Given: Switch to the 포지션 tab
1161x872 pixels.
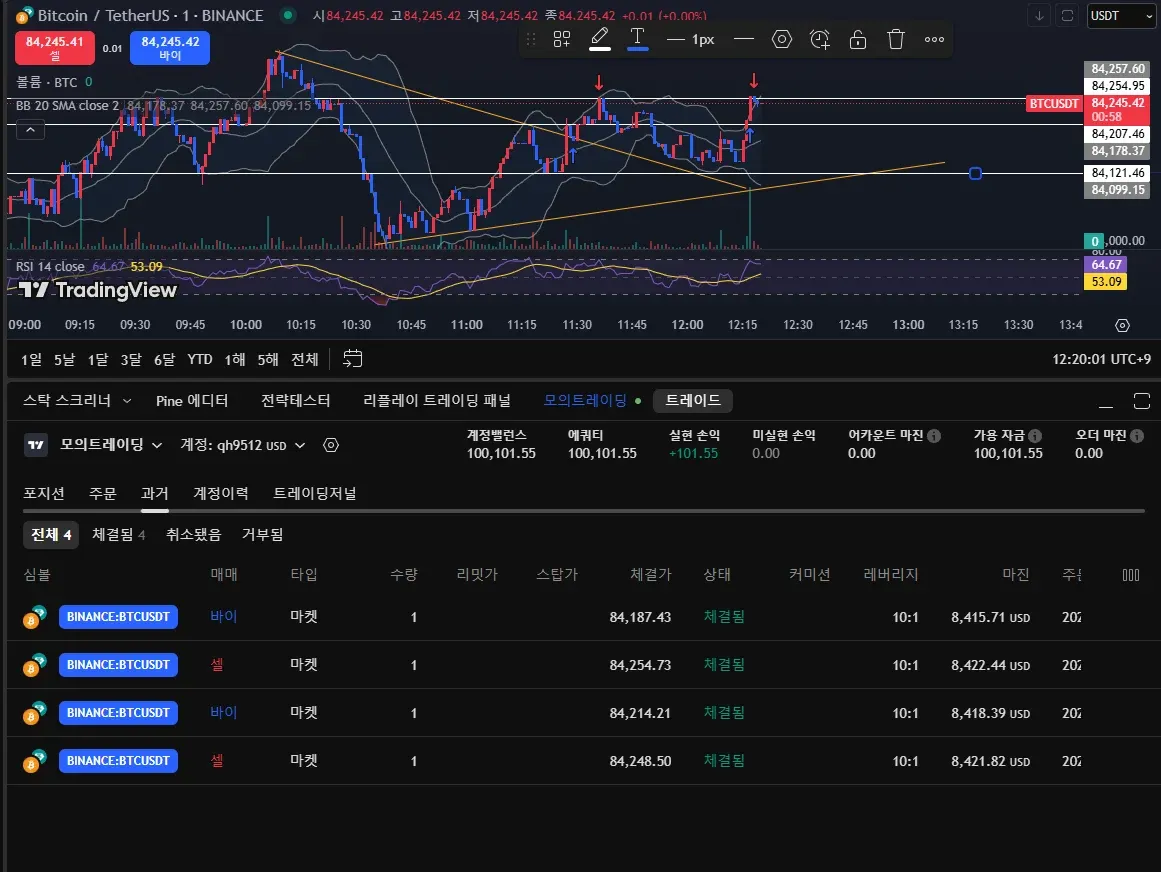Looking at the screenshot, I should (x=44, y=493).
